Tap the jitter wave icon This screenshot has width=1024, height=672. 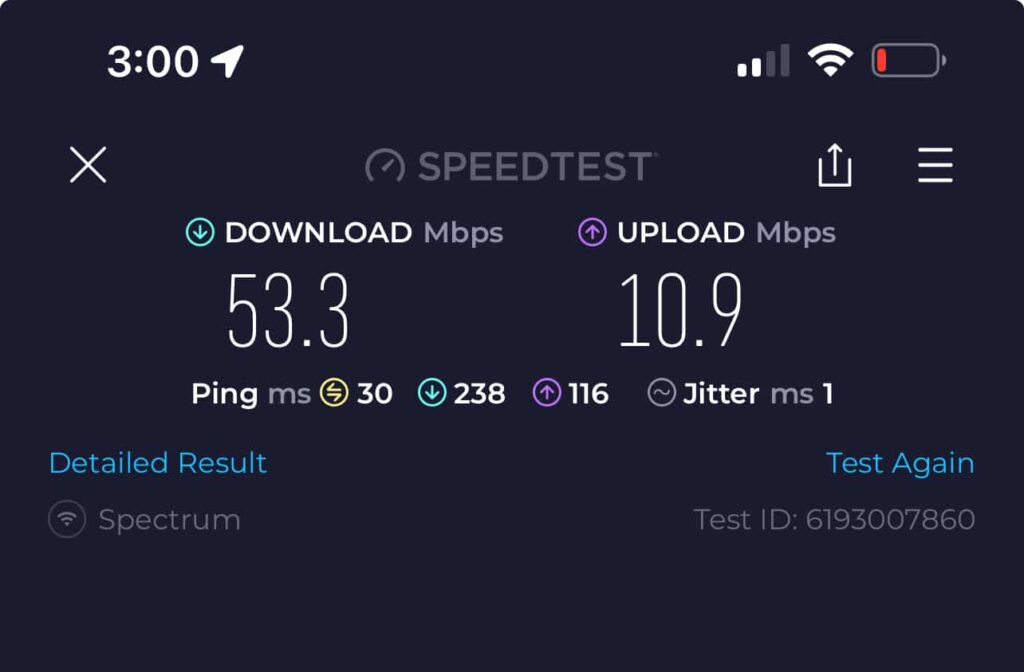tap(662, 393)
